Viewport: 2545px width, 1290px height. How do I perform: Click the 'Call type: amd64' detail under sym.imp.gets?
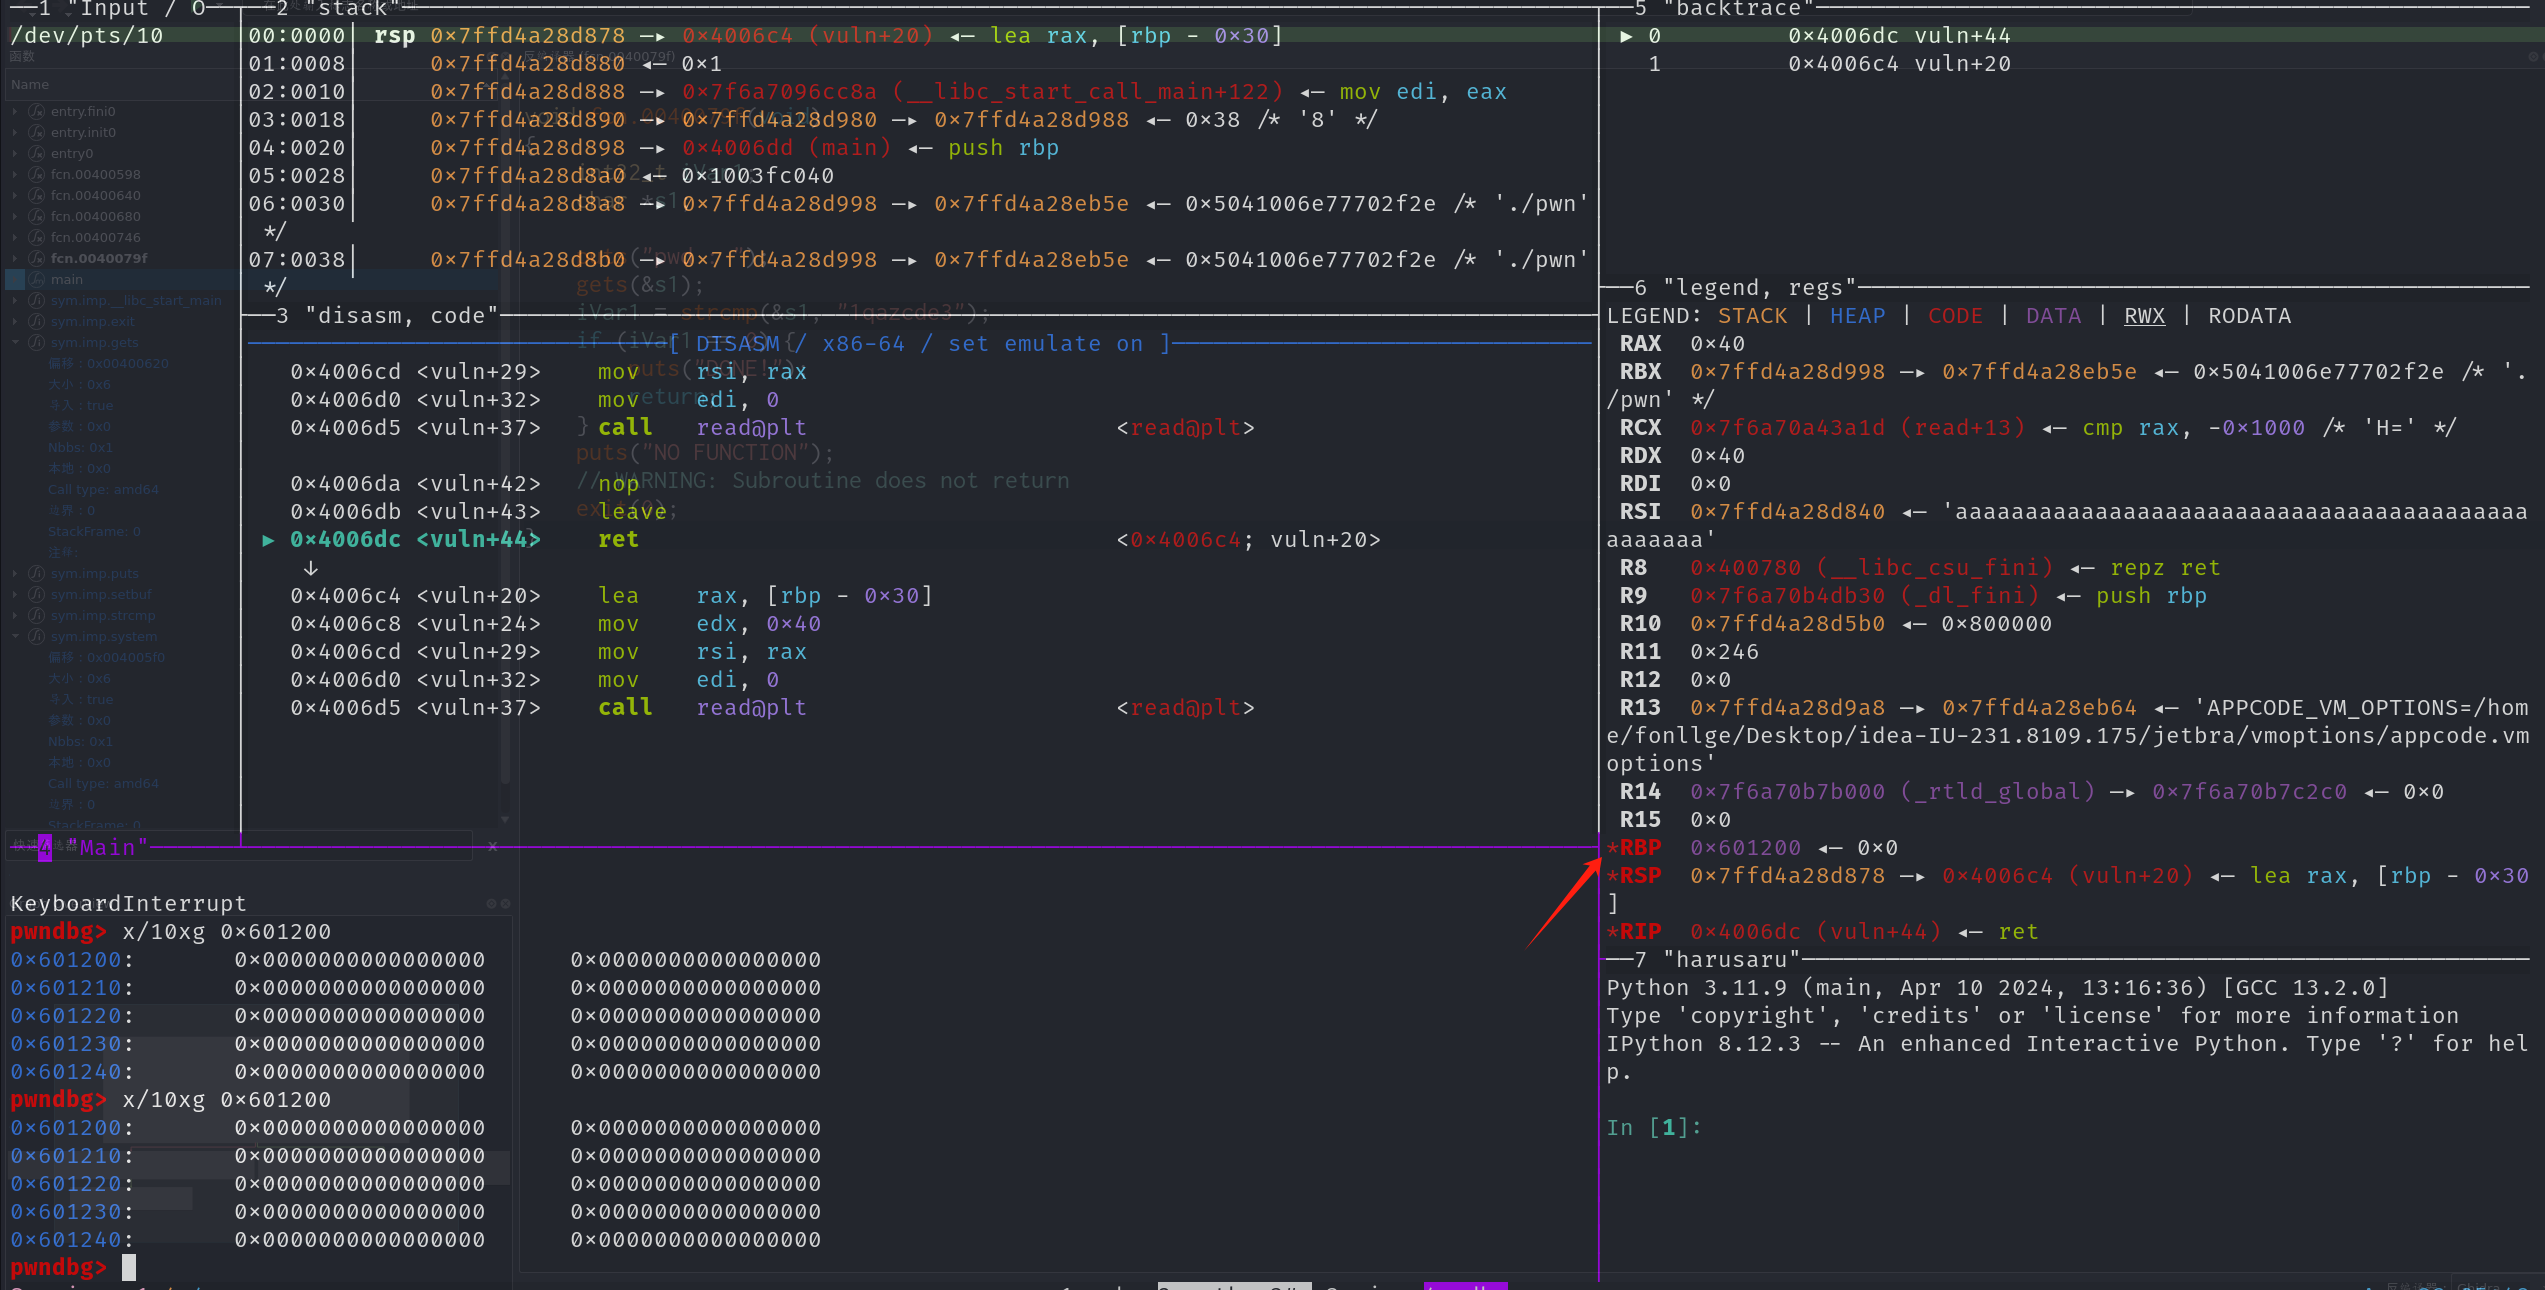point(103,489)
